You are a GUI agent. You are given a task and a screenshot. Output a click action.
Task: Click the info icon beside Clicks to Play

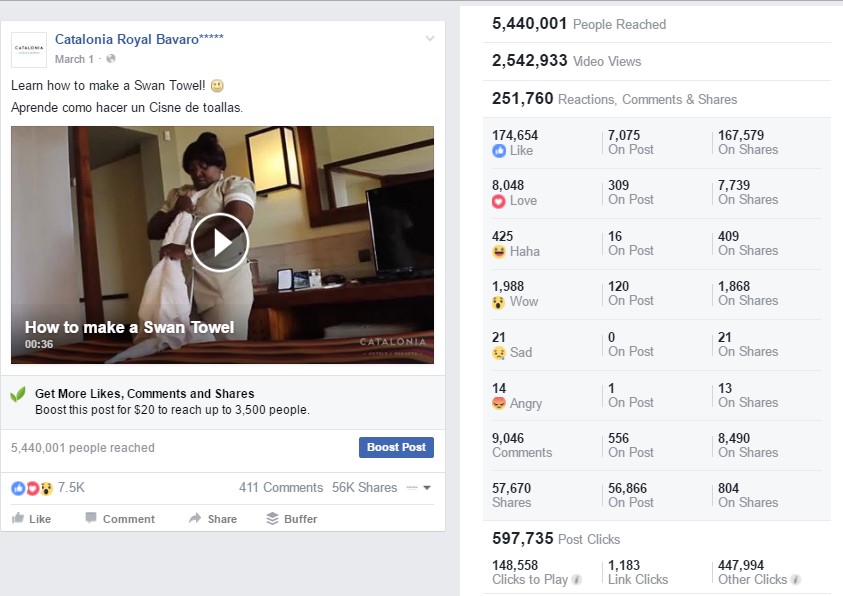click(577, 580)
